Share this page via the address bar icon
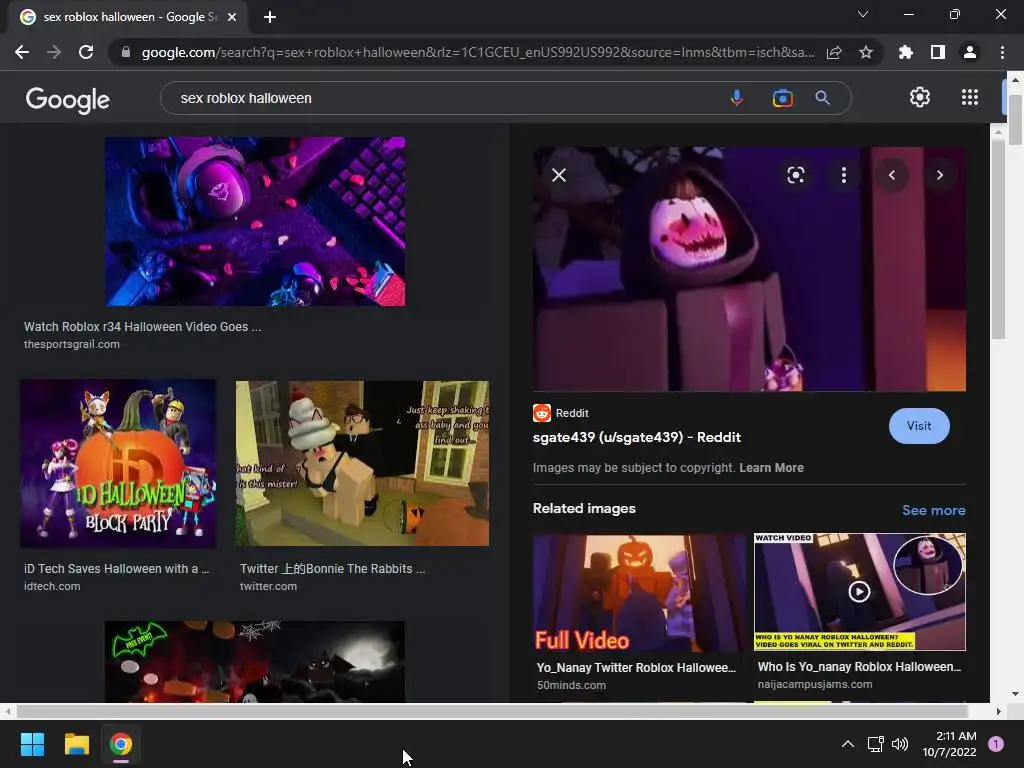This screenshot has height=768, width=1024. (x=834, y=52)
